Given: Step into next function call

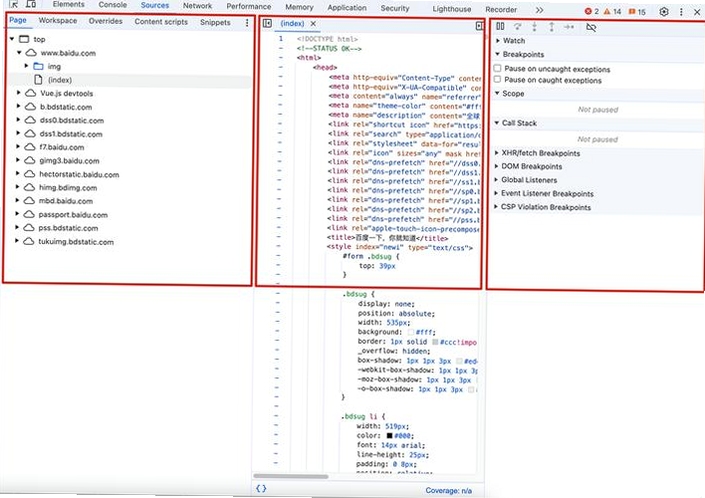Looking at the screenshot, I should click(x=535, y=27).
